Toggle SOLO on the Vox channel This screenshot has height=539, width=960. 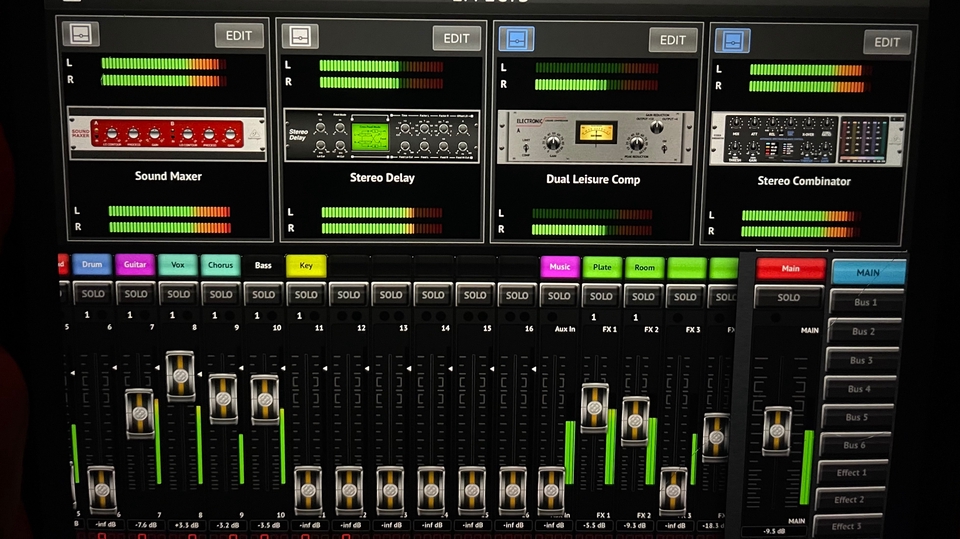178,294
